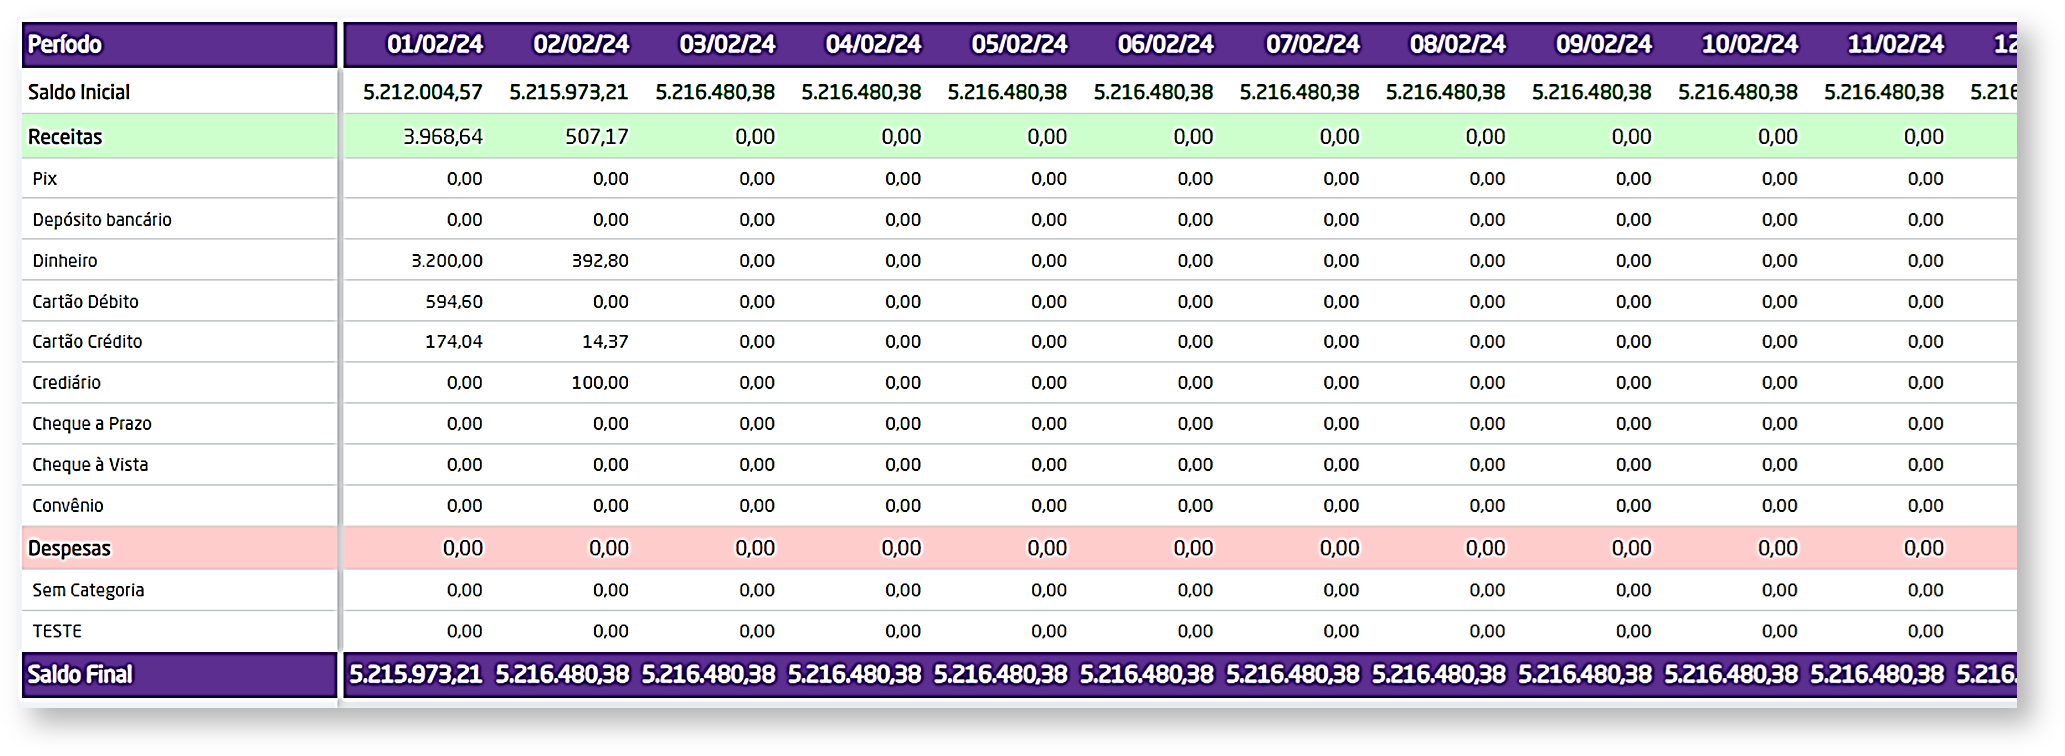Select Despesas value under 07/02/24
The image size is (2065, 756).
(x=1340, y=549)
